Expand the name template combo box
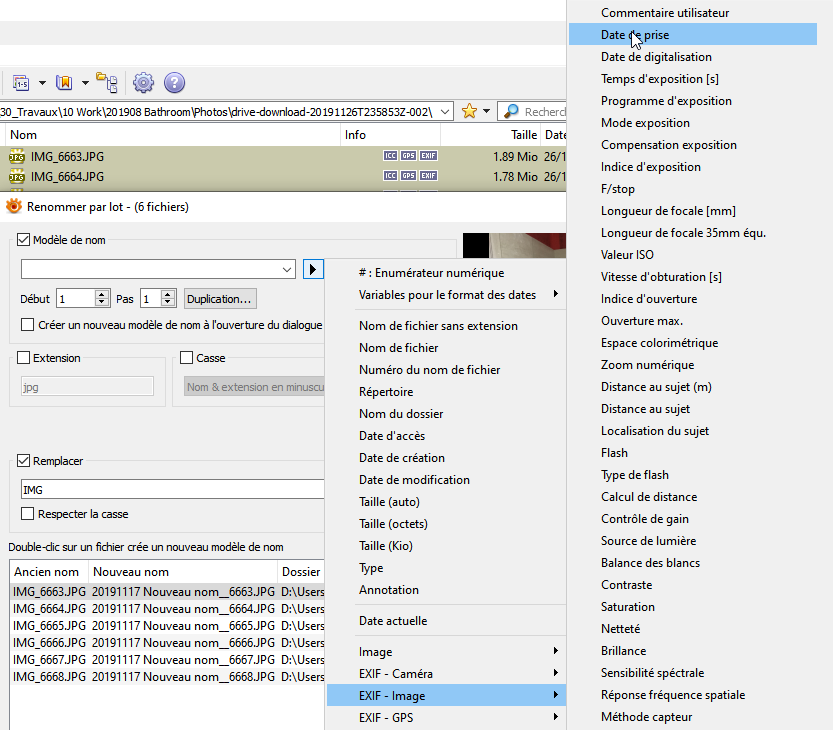The height and width of the screenshot is (730, 833). coord(287,270)
